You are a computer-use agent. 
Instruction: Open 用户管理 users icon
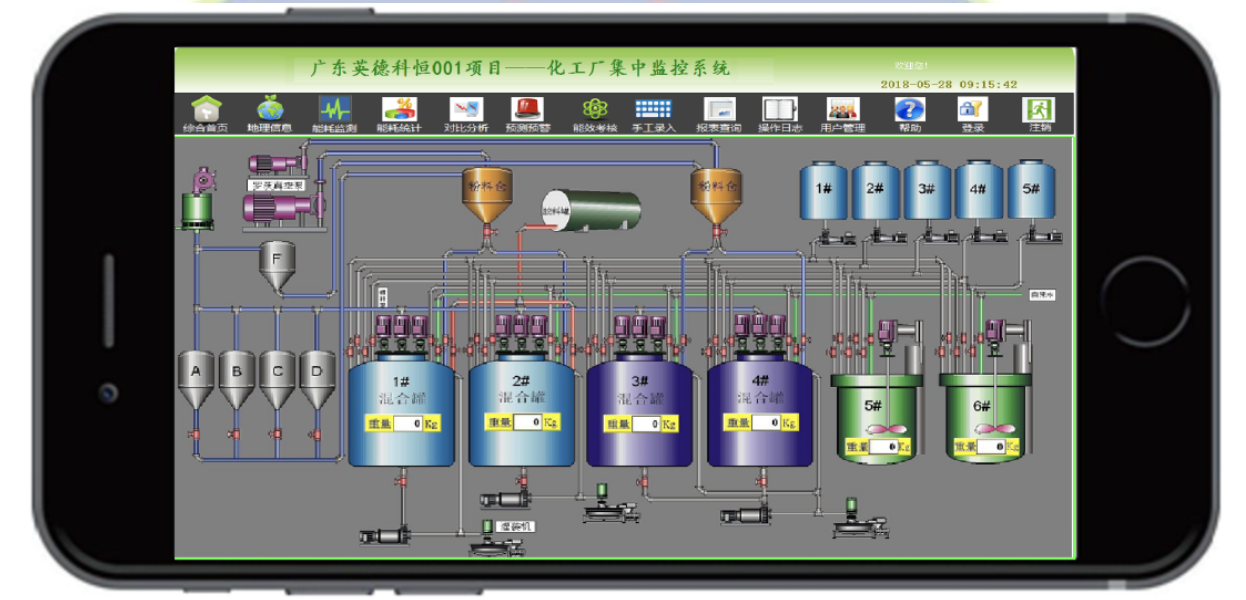(x=842, y=109)
